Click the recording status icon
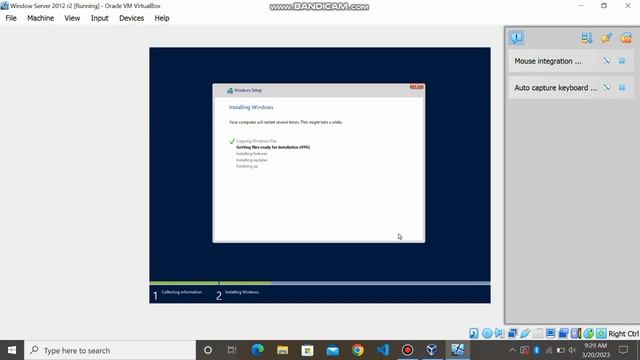640x360 pixels. click(563, 333)
